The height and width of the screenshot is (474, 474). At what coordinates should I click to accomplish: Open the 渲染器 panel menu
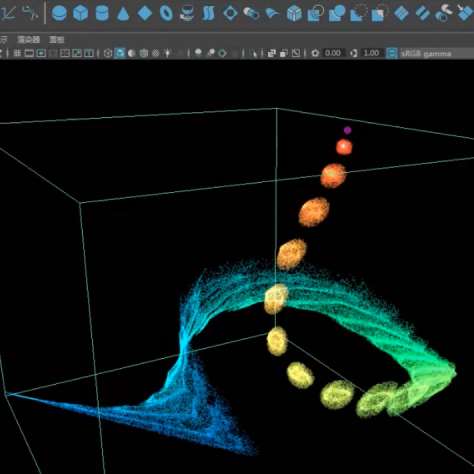29,40
